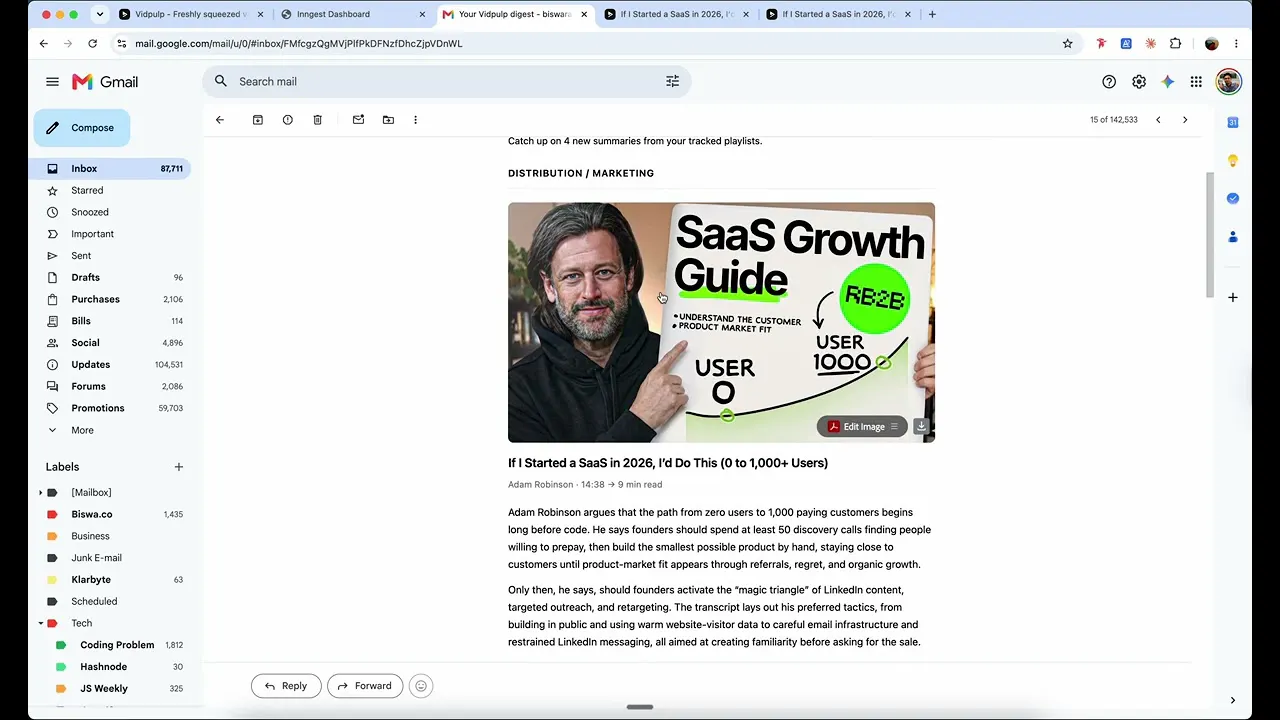Reply to this email
The width and height of the screenshot is (1280, 720).
click(286, 686)
